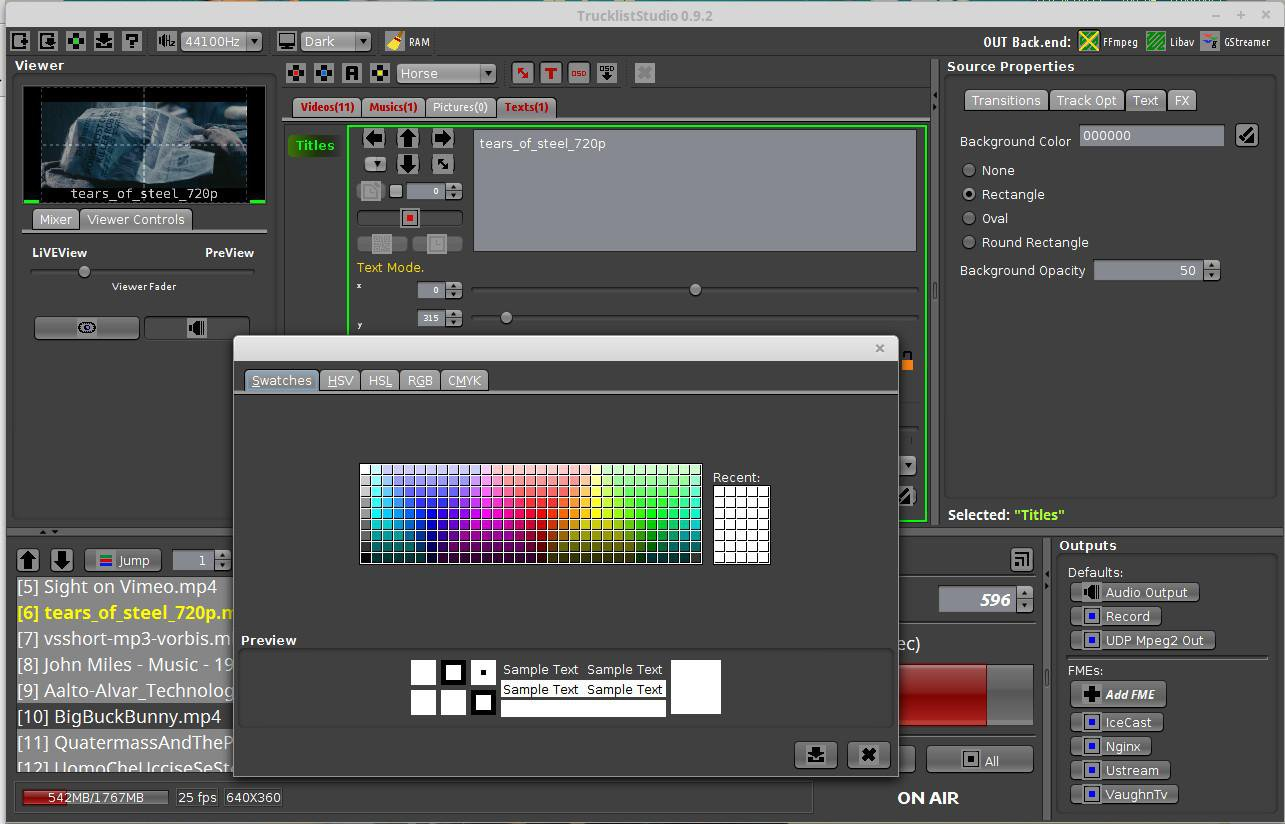Click the speaker button under Viewer Fader

tap(197, 327)
